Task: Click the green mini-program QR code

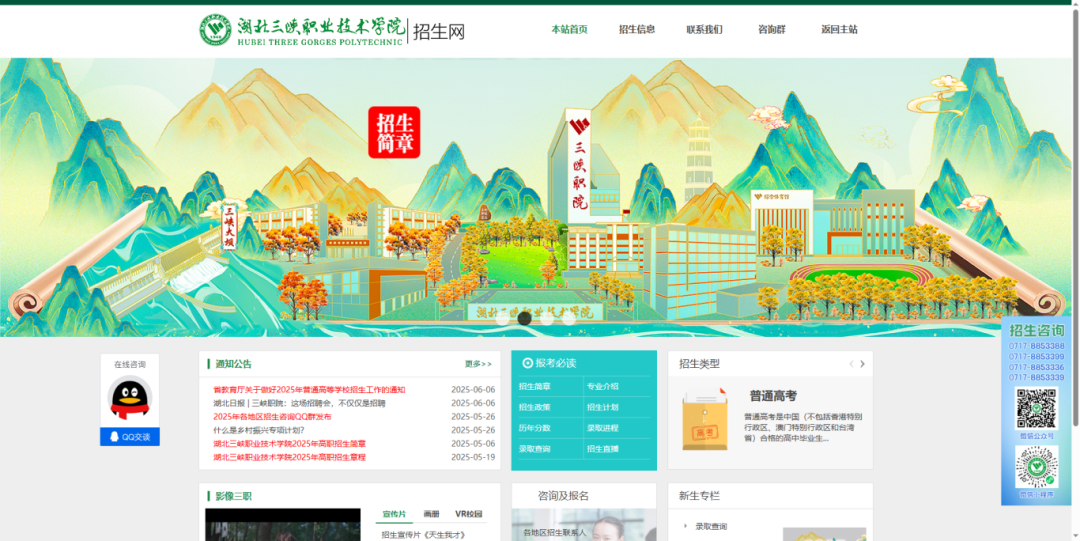Action: (x=1036, y=466)
